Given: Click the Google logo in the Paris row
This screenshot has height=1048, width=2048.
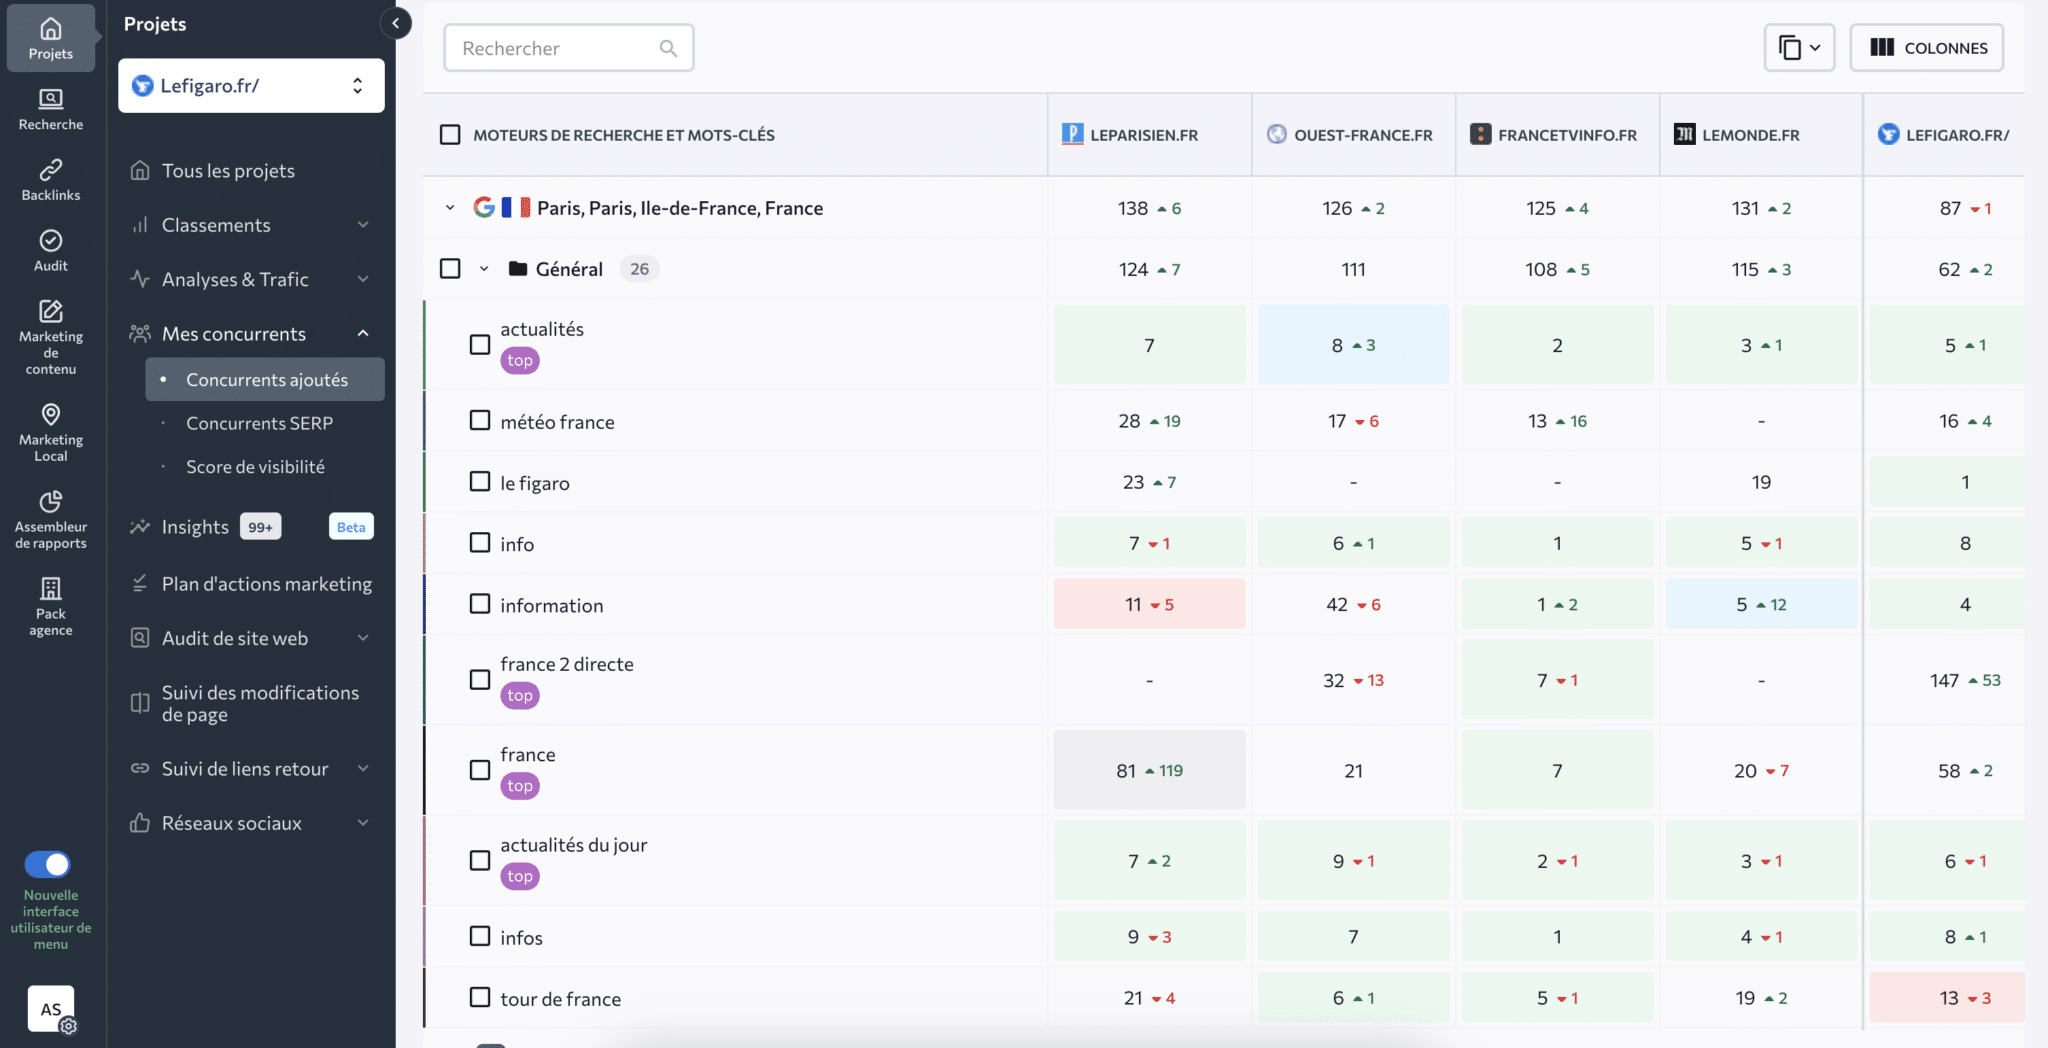Looking at the screenshot, I should click(485, 207).
